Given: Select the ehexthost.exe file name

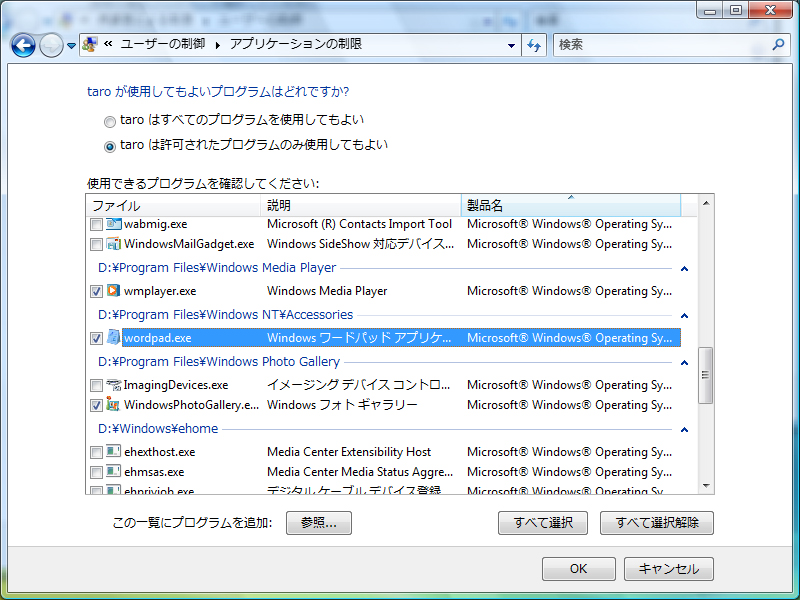Looking at the screenshot, I should click(160, 452).
